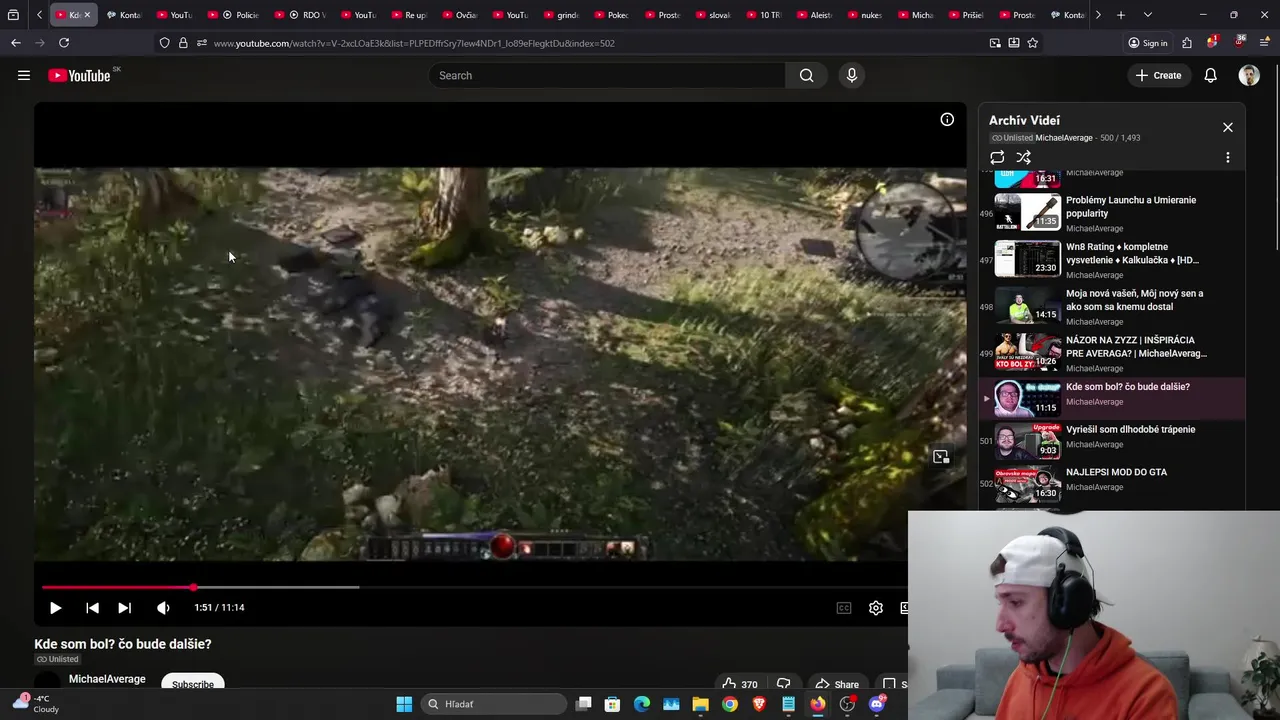Image resolution: width=1280 pixels, height=720 pixels.
Task: Open MichaelAverage channel below video
Action: pyautogui.click(x=107, y=679)
